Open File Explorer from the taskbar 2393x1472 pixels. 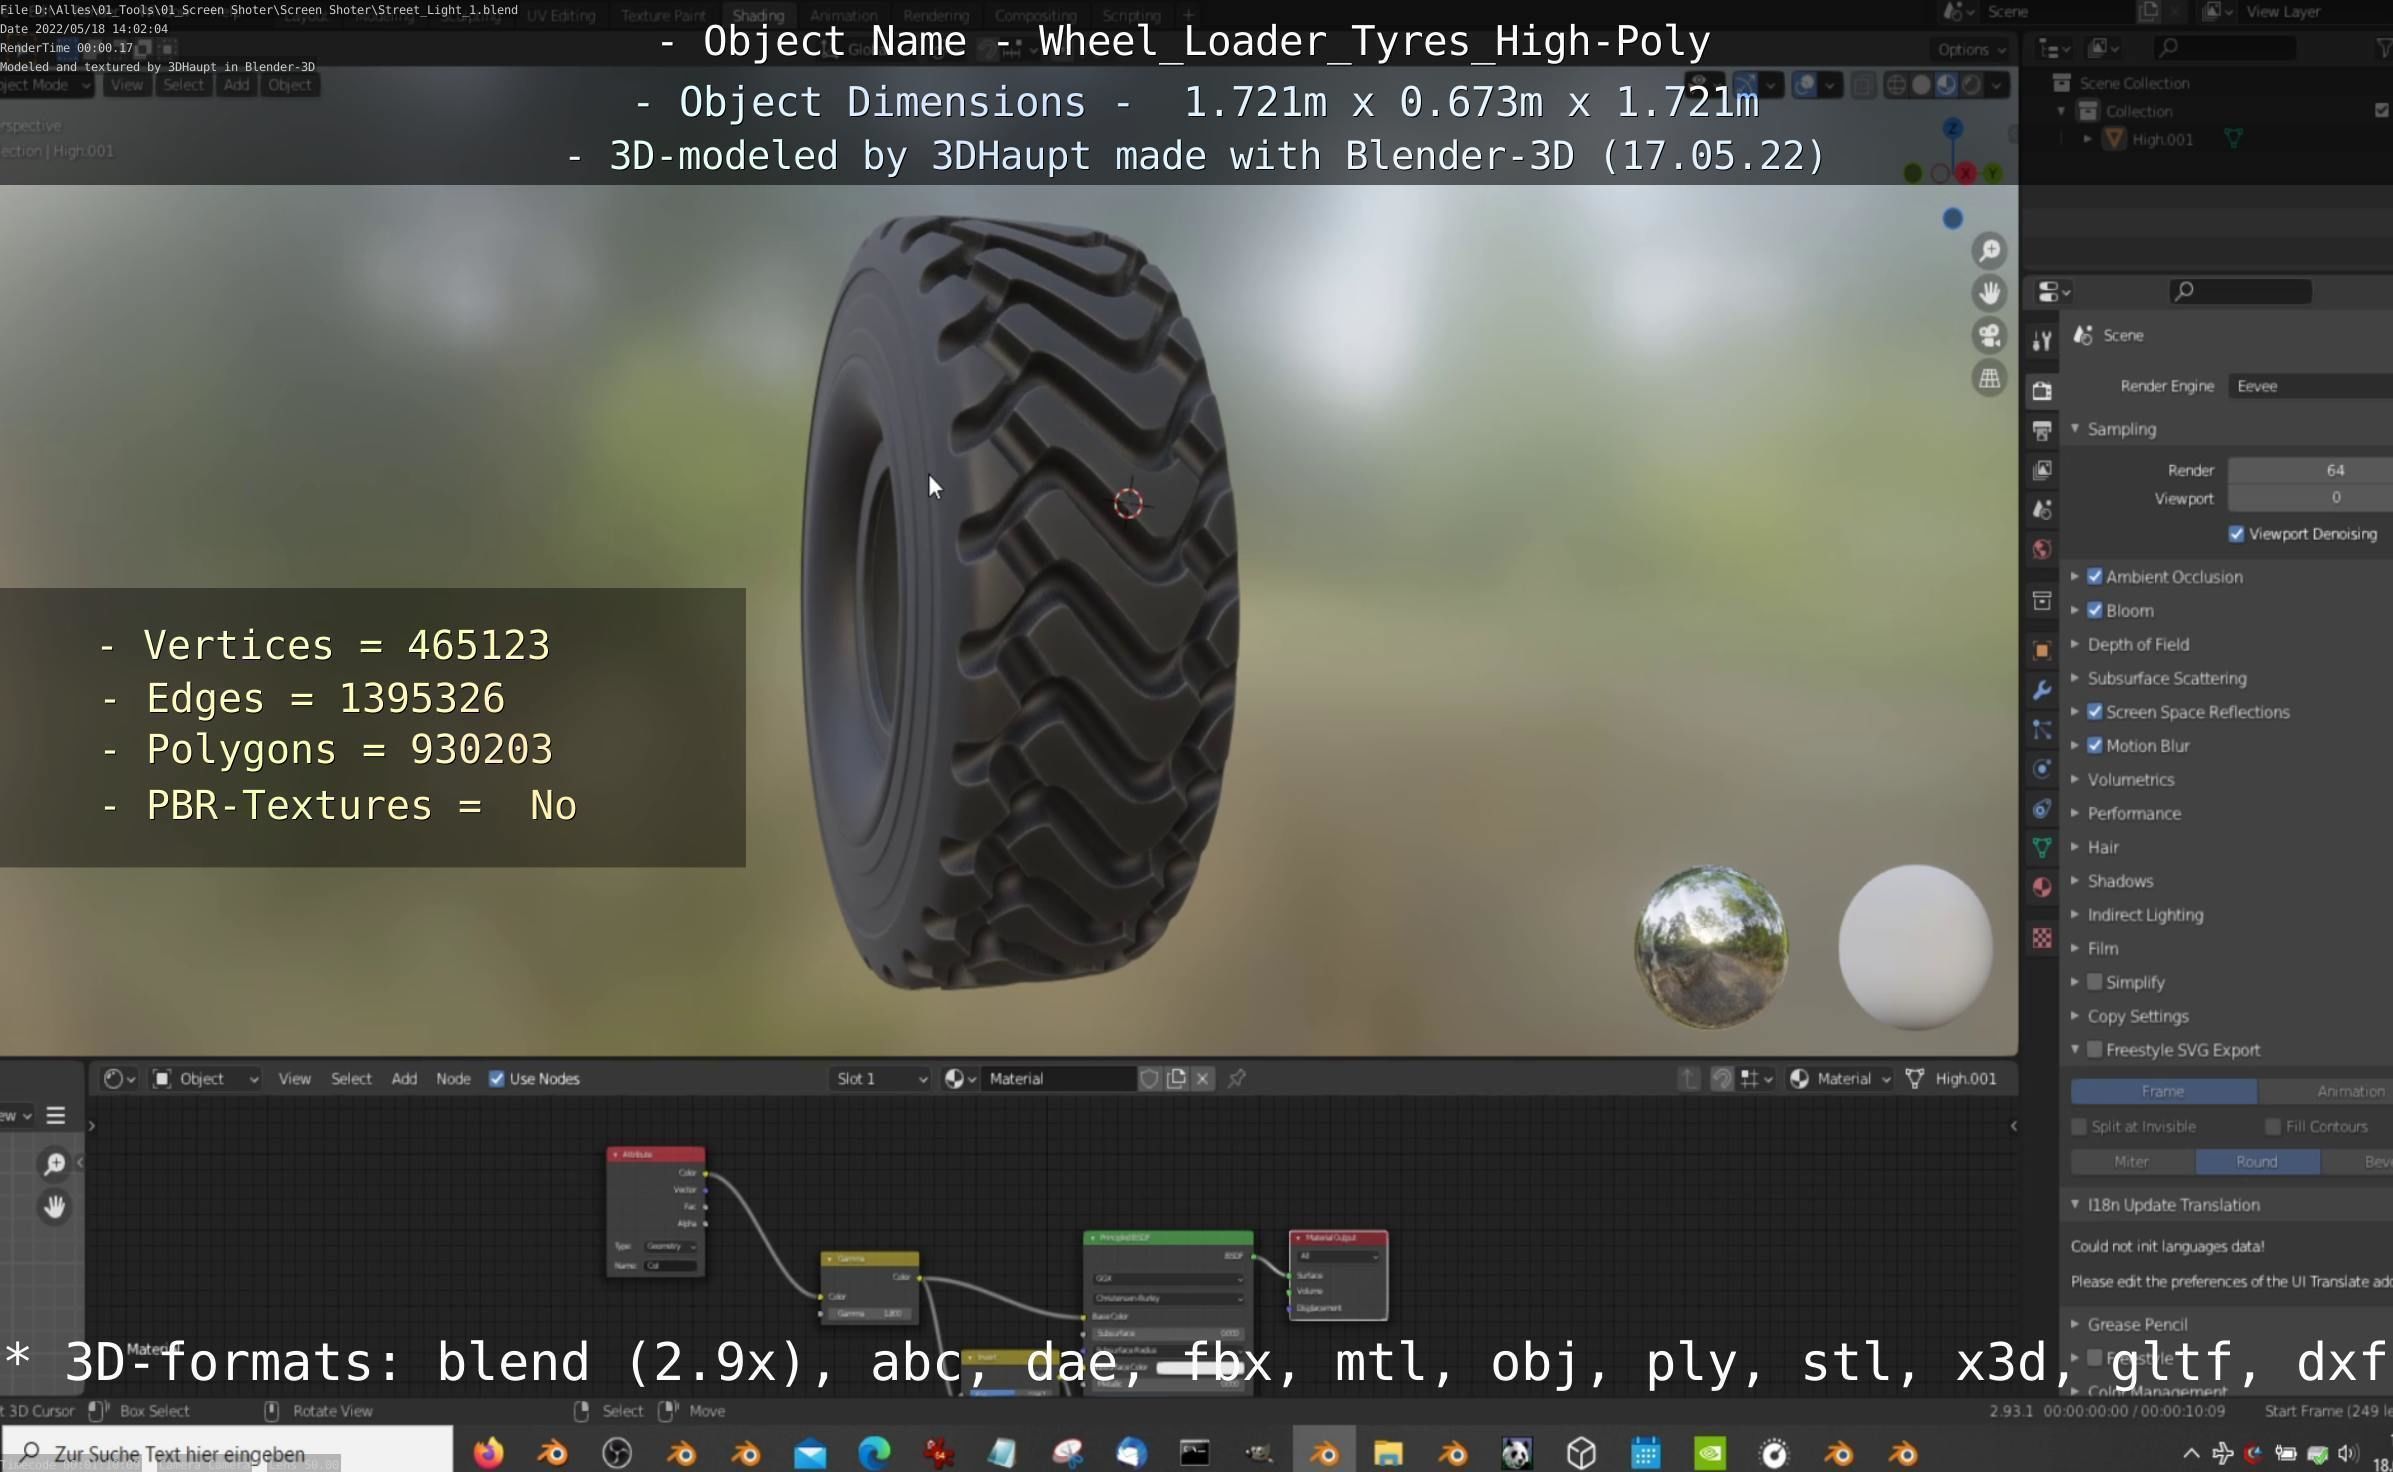(1388, 1453)
